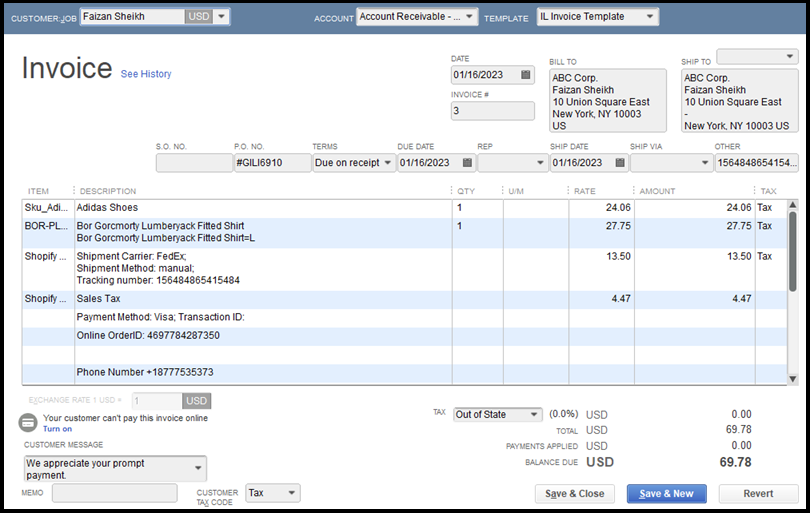Click the See History link
The height and width of the screenshot is (513, 810).
click(146, 74)
